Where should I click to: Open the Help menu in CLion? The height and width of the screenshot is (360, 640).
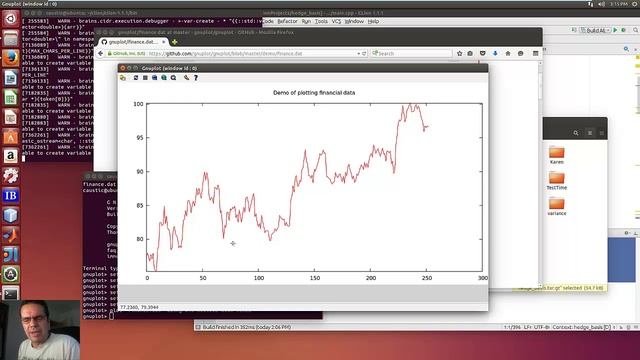click(x=373, y=21)
